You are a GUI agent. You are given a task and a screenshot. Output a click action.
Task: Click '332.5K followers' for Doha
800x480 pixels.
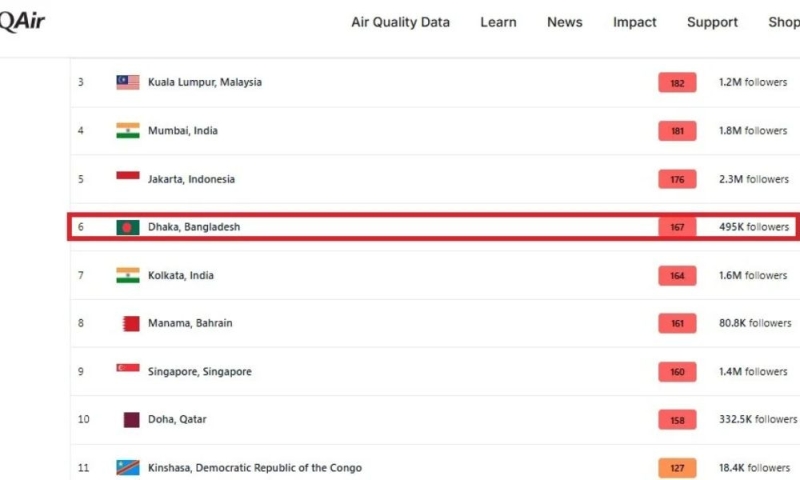[x=758, y=419]
